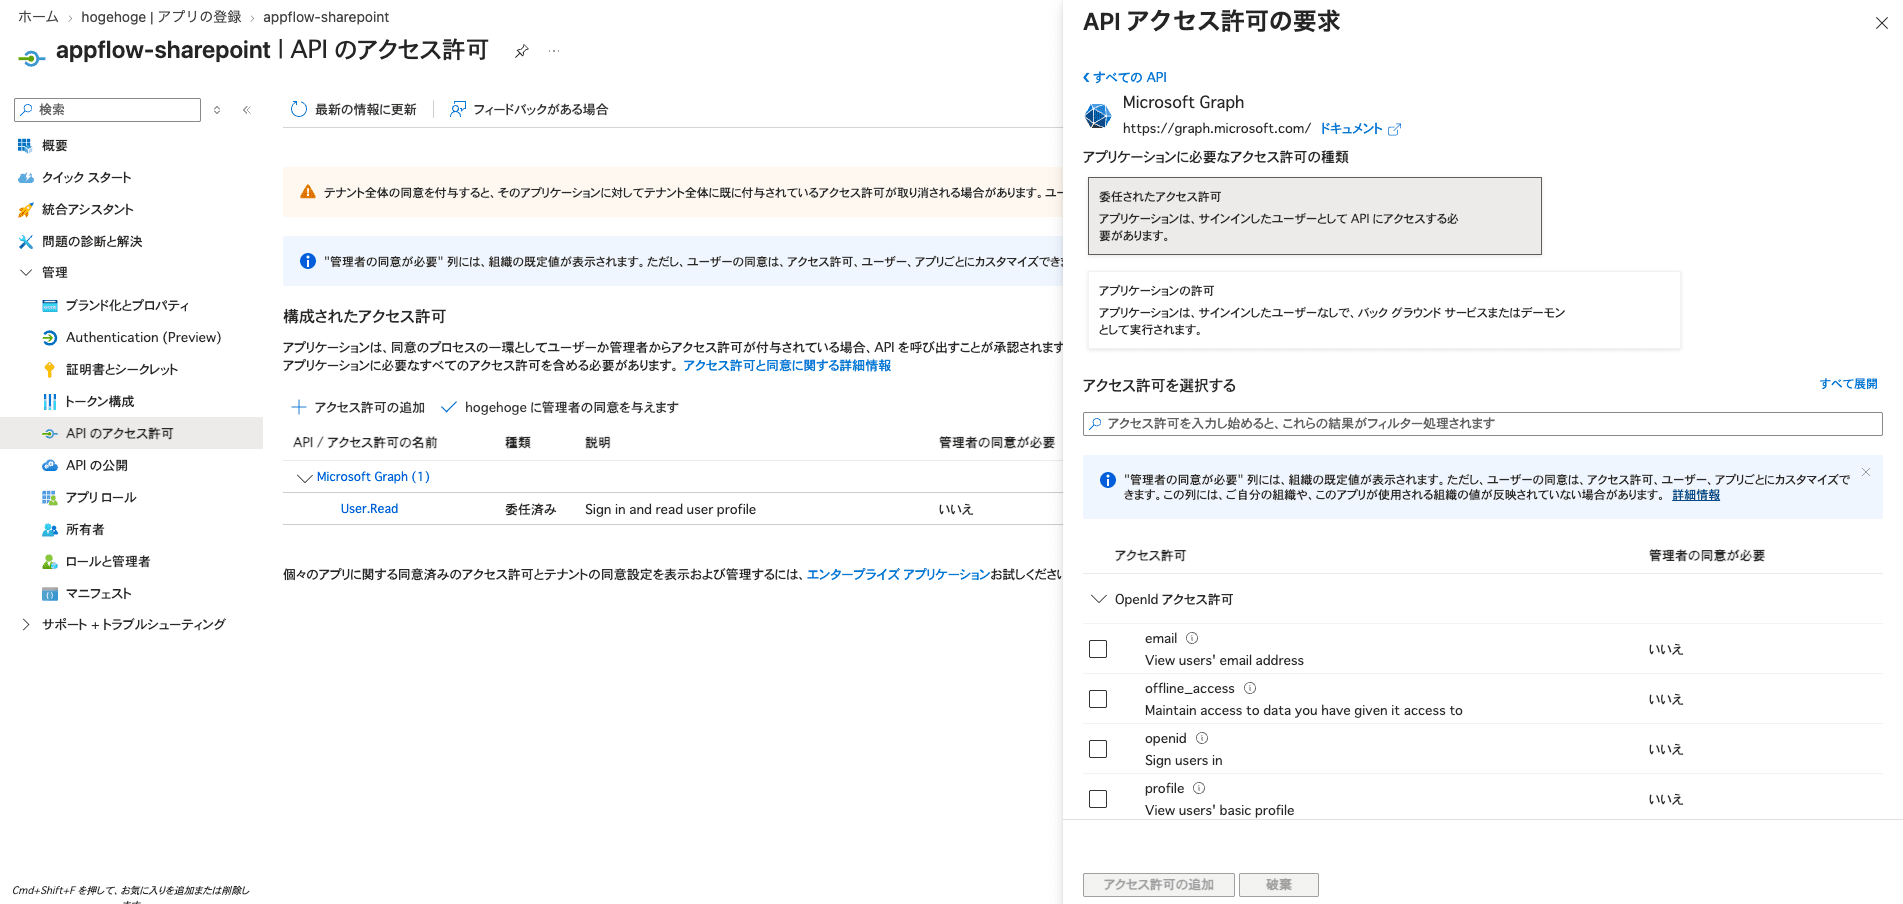Focus the sidebar 検索 search box
The width and height of the screenshot is (1903, 904).
pyautogui.click(x=108, y=110)
